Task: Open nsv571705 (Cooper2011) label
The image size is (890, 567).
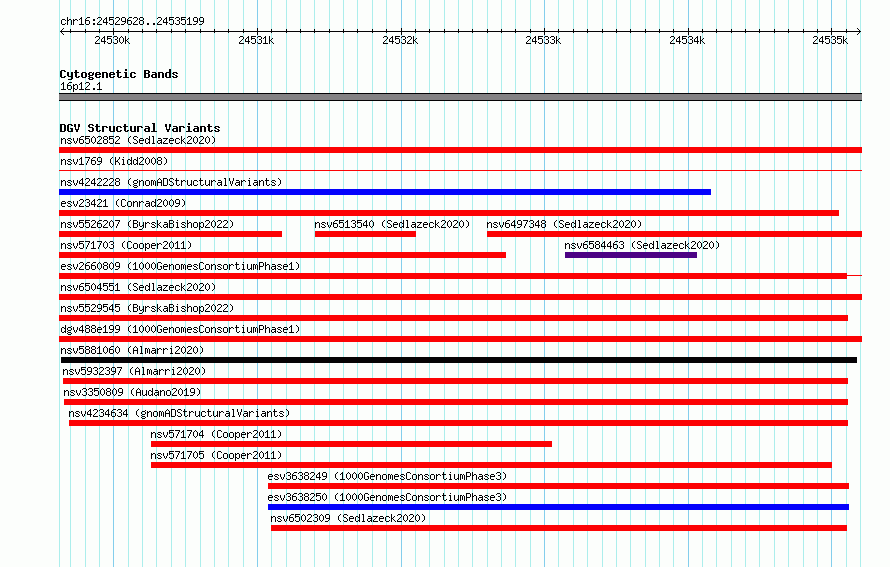Action: 216,455
